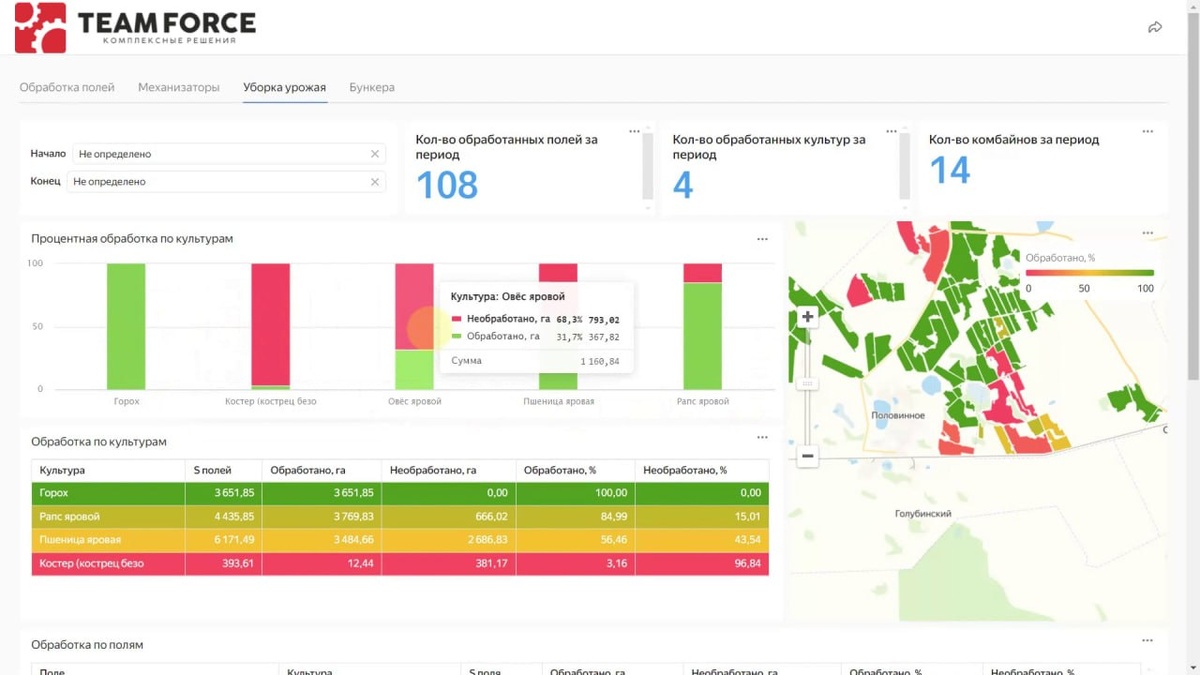Switch to the Обработка полей tab
Screen dimensions: 1200x675
(67, 87)
